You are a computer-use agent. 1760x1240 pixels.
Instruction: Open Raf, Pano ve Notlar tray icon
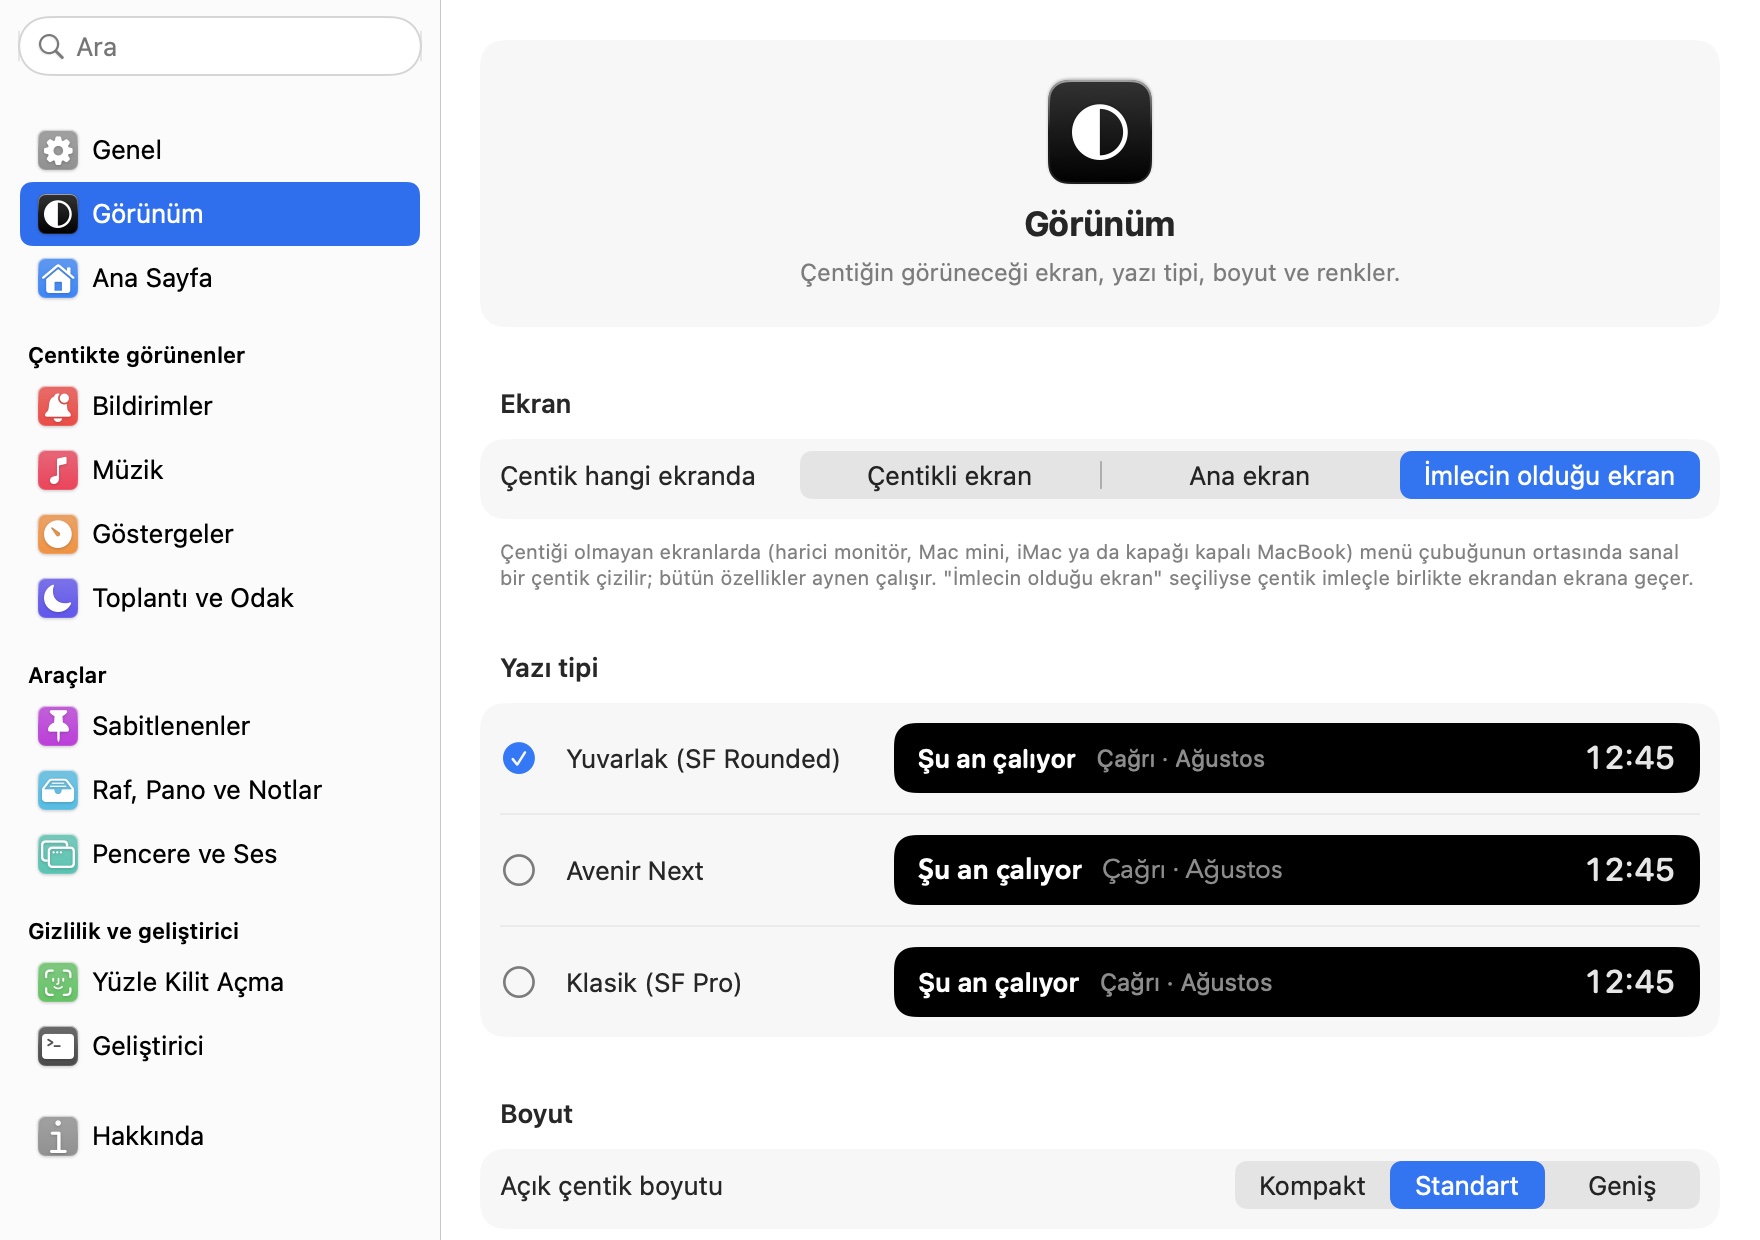coord(58,790)
